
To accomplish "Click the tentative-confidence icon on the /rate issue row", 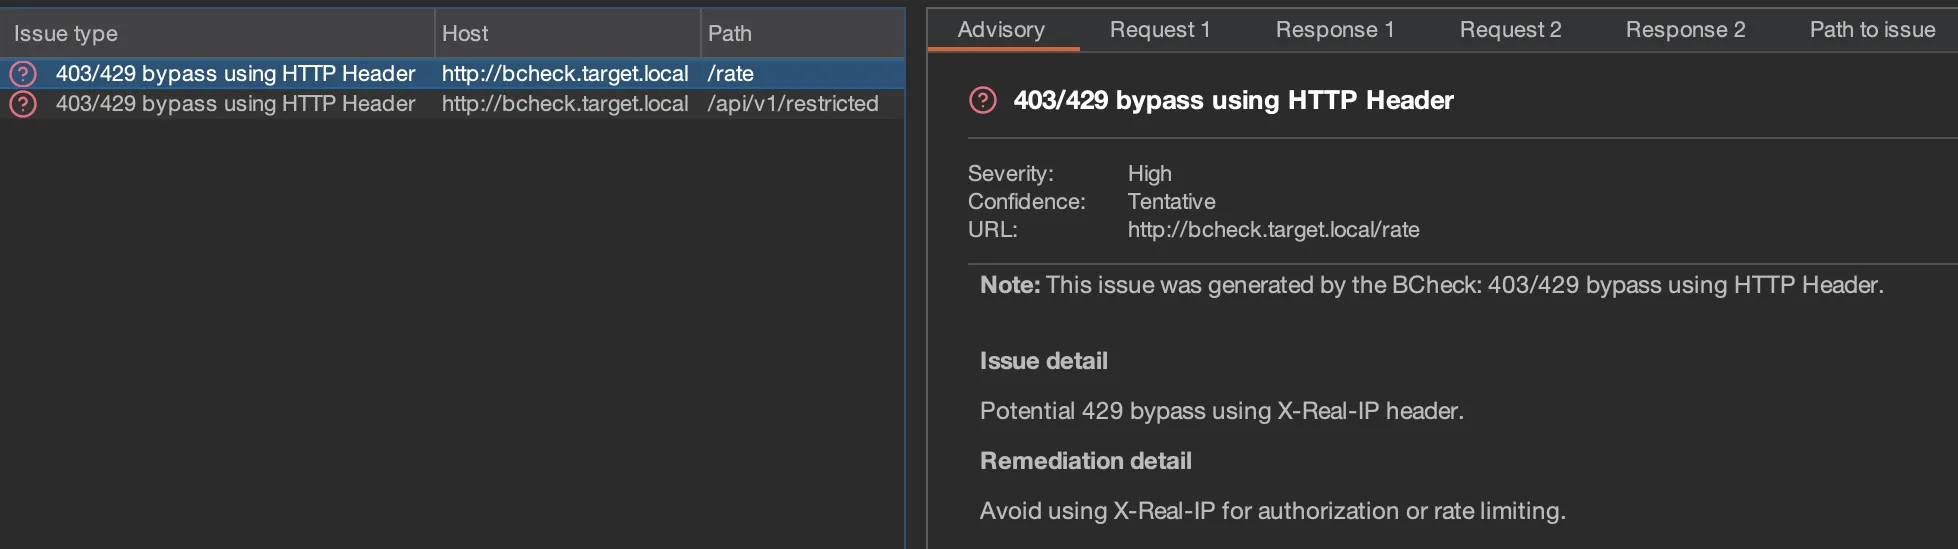I will (x=23, y=73).
